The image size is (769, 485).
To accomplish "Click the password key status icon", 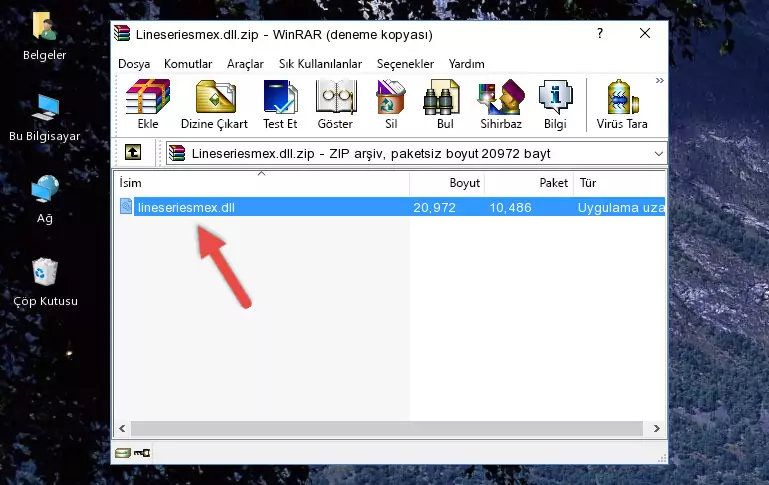I will tap(142, 453).
